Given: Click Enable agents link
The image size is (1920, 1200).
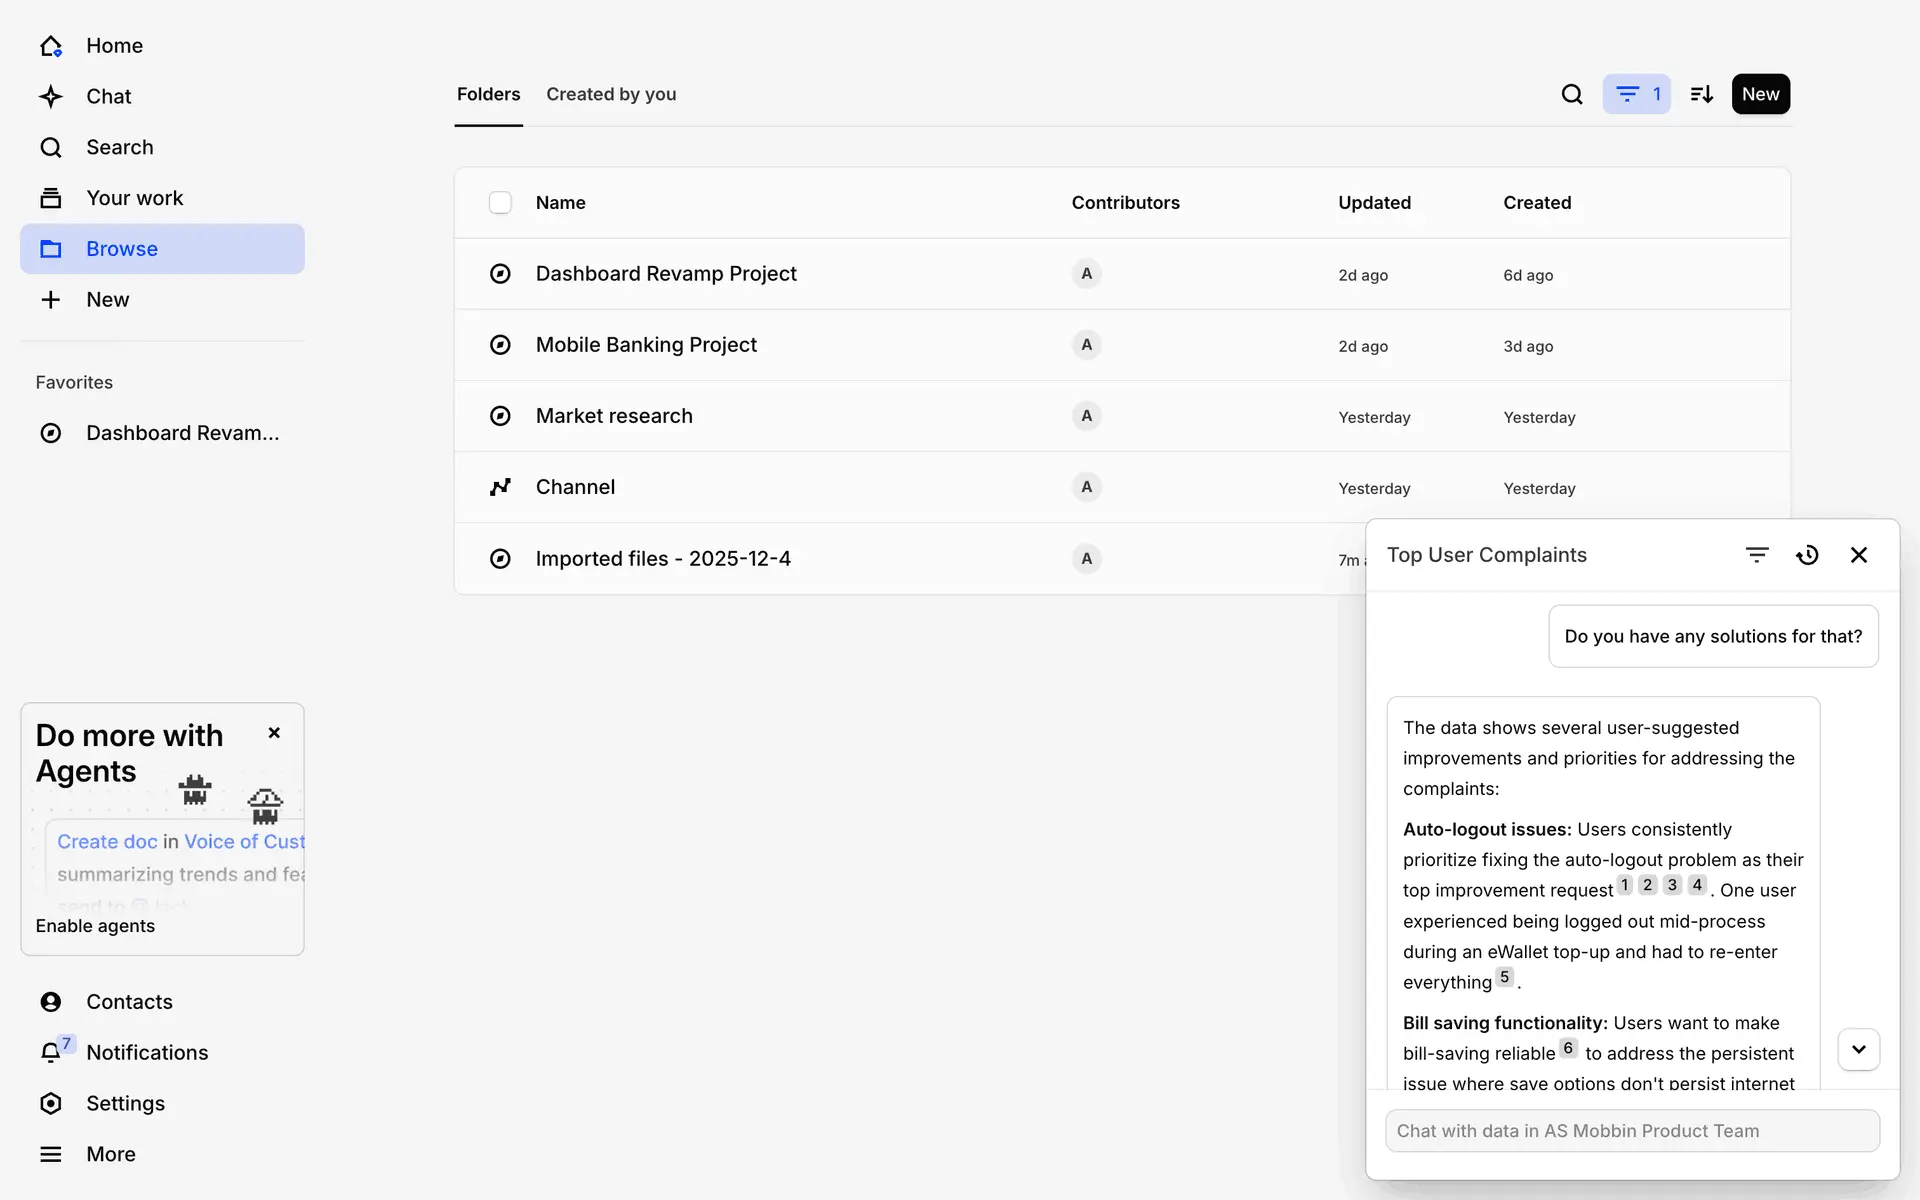Looking at the screenshot, I should click(x=95, y=926).
